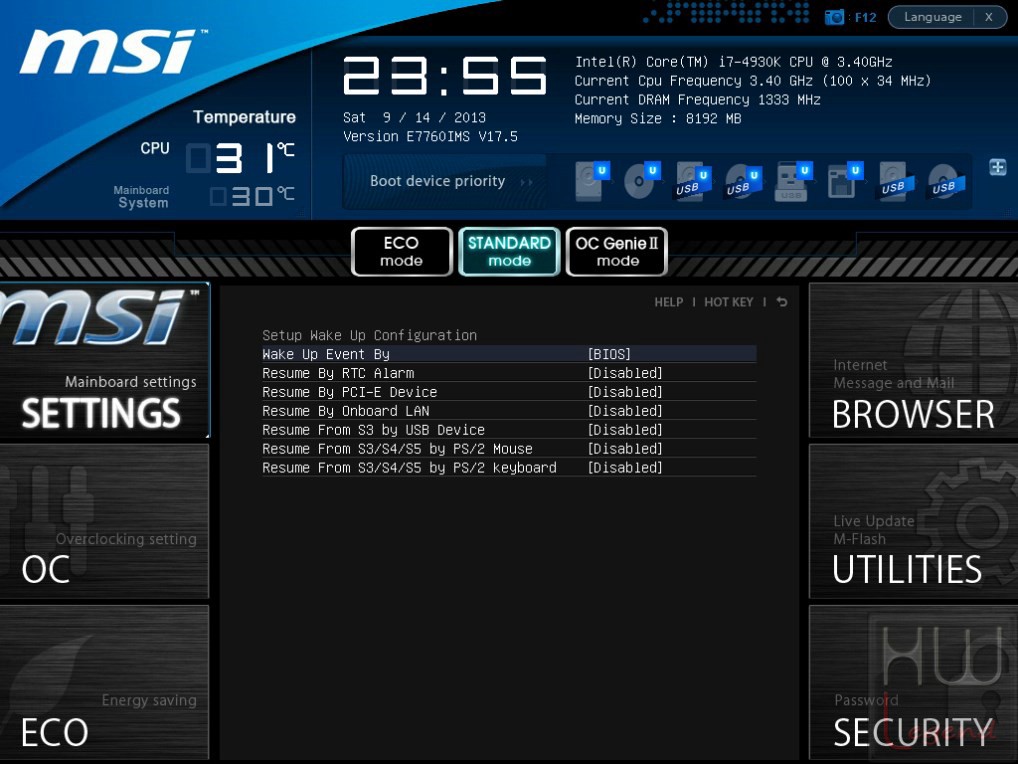Image resolution: width=1018 pixels, height=764 pixels.
Task: Change Resume by PS/2 Keyboard [Disabled] value
Action: 625,467
